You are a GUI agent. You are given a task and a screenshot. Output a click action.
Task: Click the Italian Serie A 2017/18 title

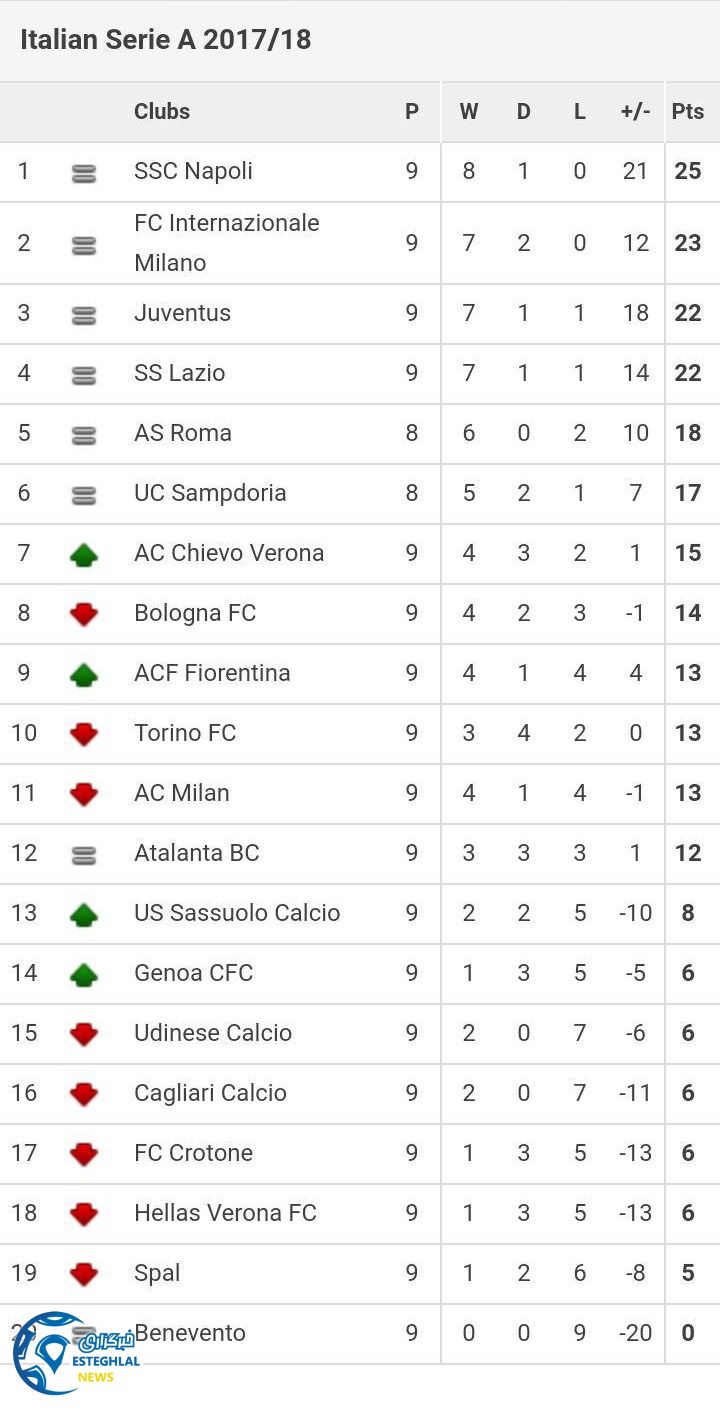[x=165, y=40]
